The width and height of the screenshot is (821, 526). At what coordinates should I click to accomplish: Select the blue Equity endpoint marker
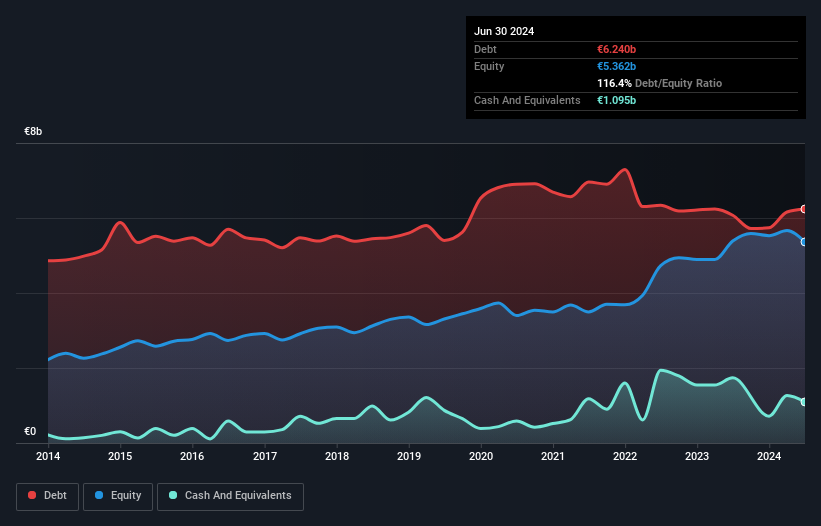coord(804,242)
